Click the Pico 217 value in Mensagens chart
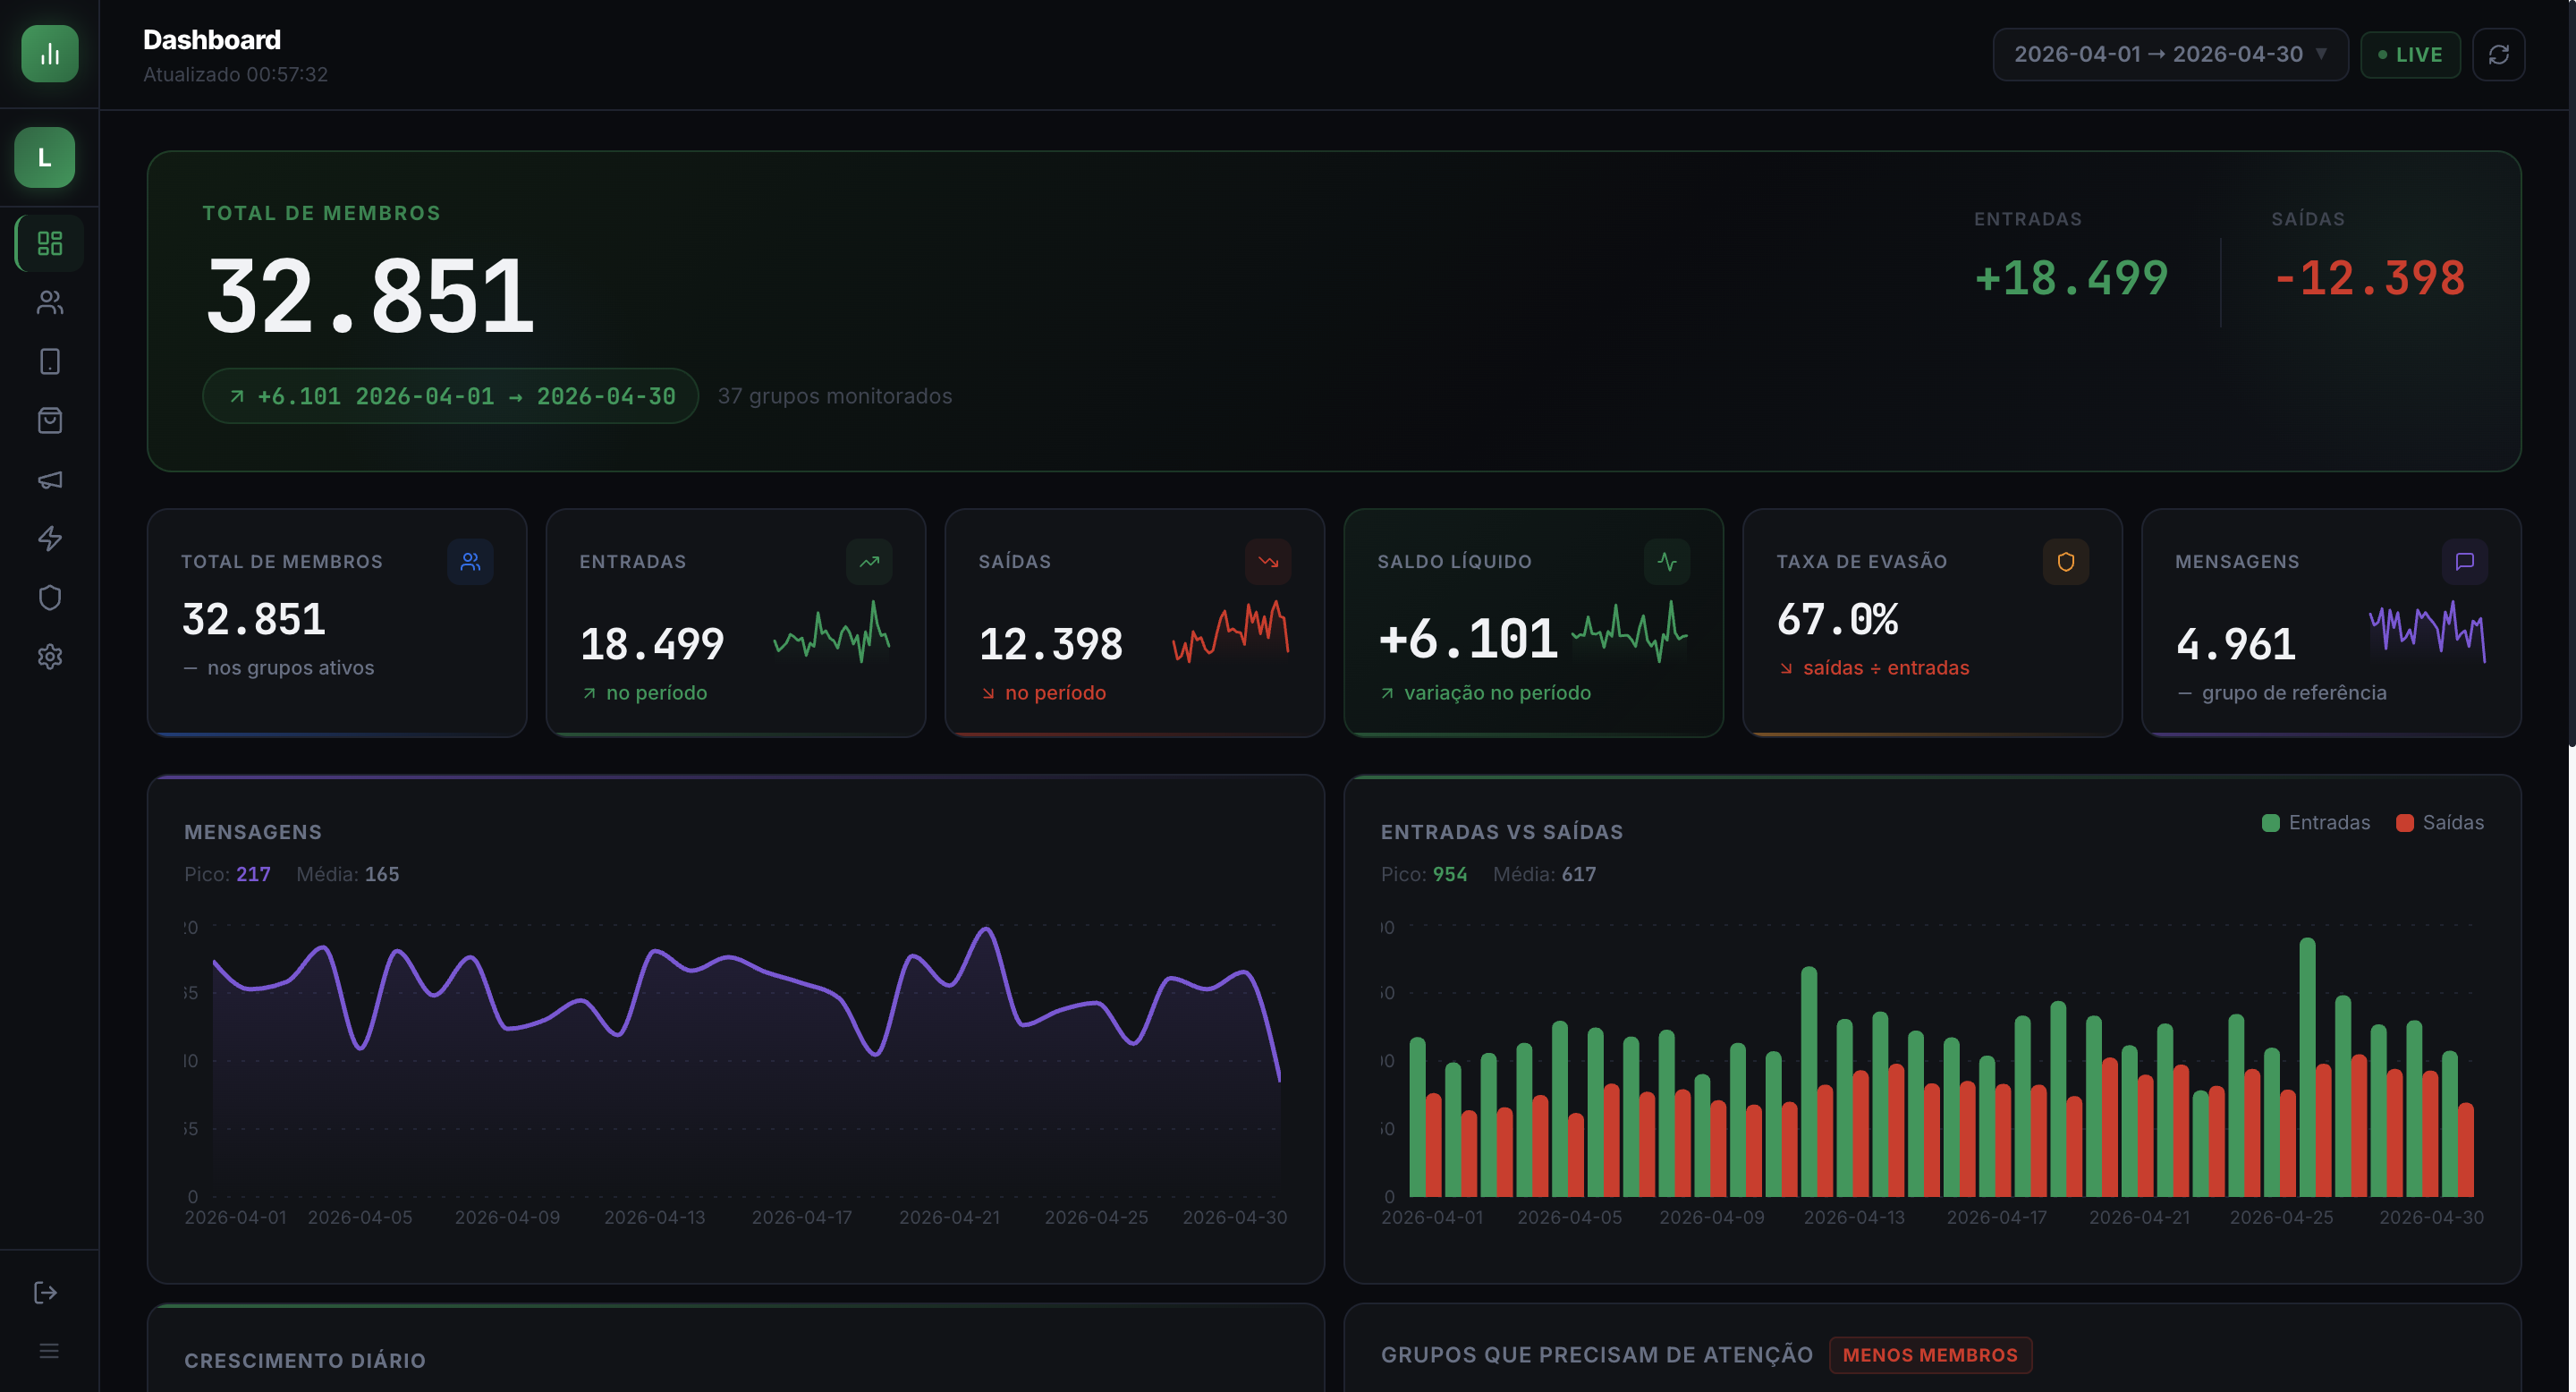The image size is (2576, 1392). [x=253, y=874]
